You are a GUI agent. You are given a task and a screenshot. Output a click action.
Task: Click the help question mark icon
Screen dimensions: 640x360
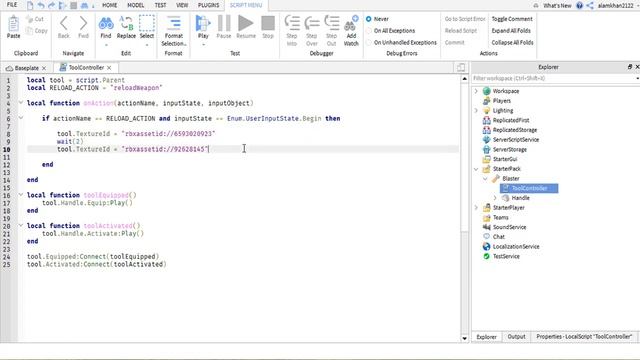[579, 5]
